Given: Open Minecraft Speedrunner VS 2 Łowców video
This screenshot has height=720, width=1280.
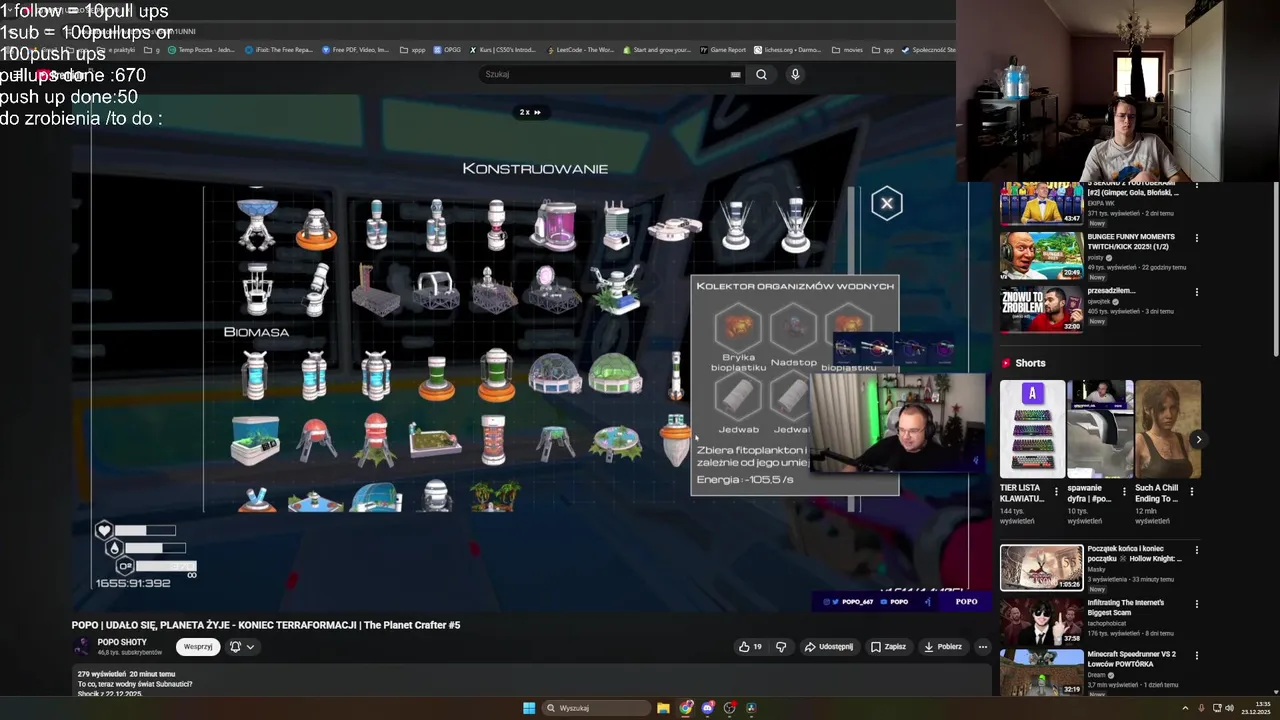Looking at the screenshot, I should pyautogui.click(x=1041, y=673).
